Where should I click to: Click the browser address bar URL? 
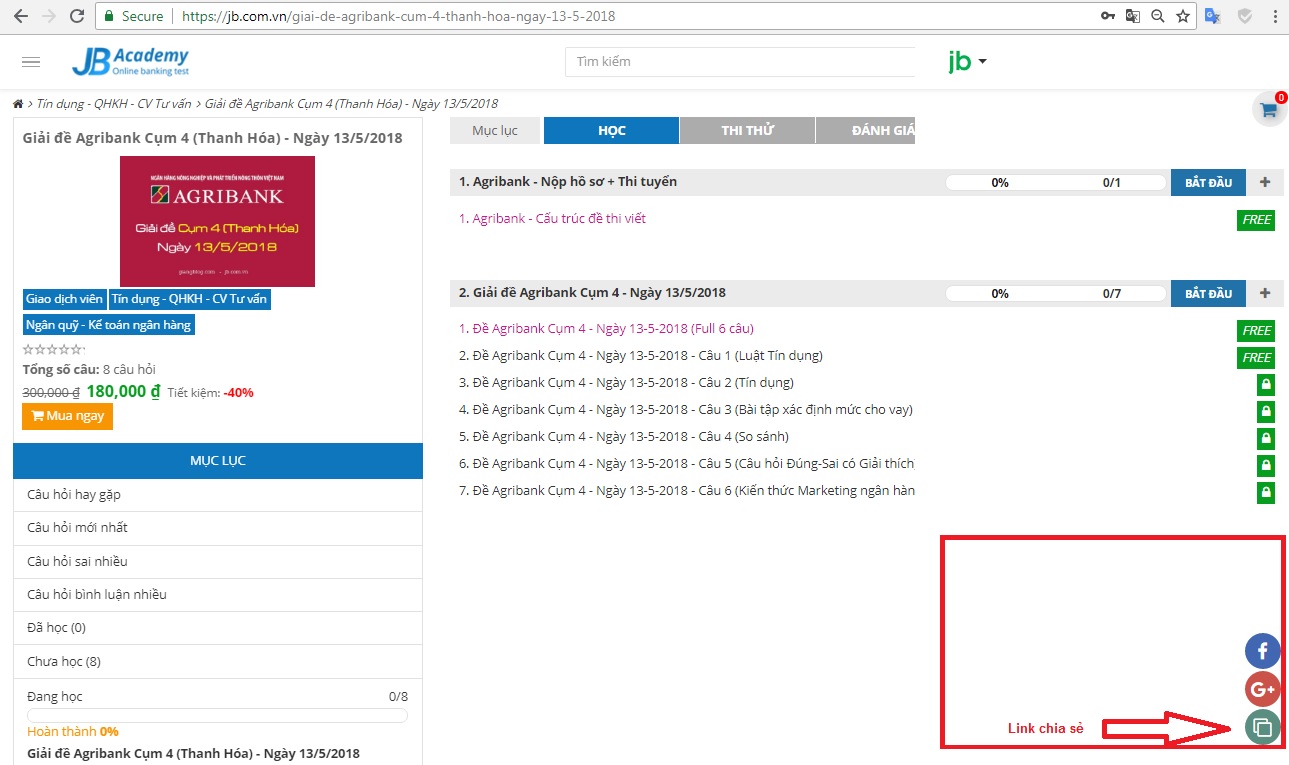[399, 16]
